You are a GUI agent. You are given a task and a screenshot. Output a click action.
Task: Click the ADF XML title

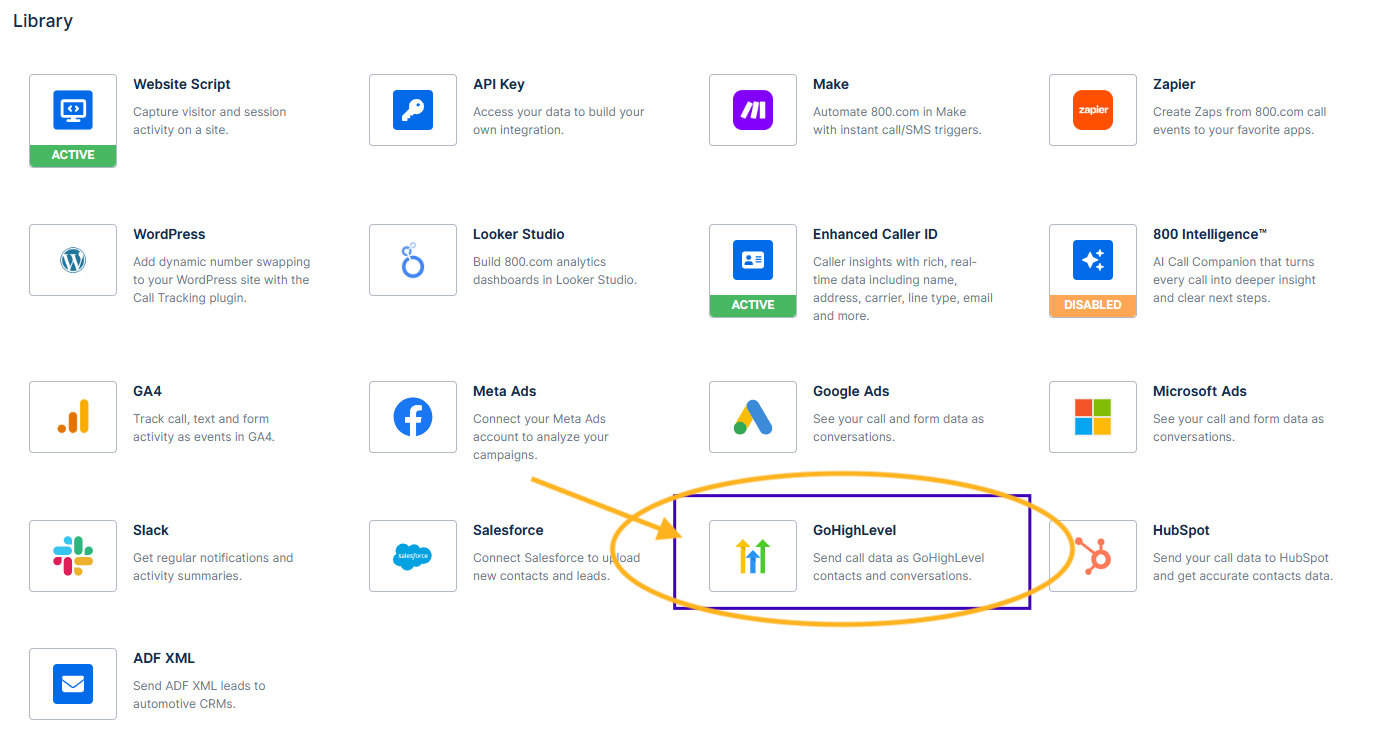pyautogui.click(x=164, y=658)
